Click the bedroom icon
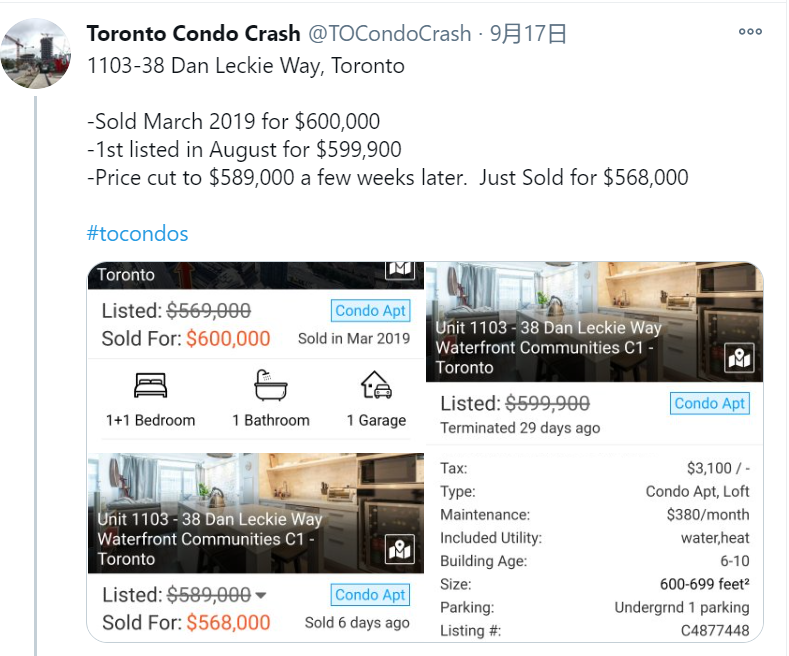This screenshot has width=789, height=656. pos(150,385)
